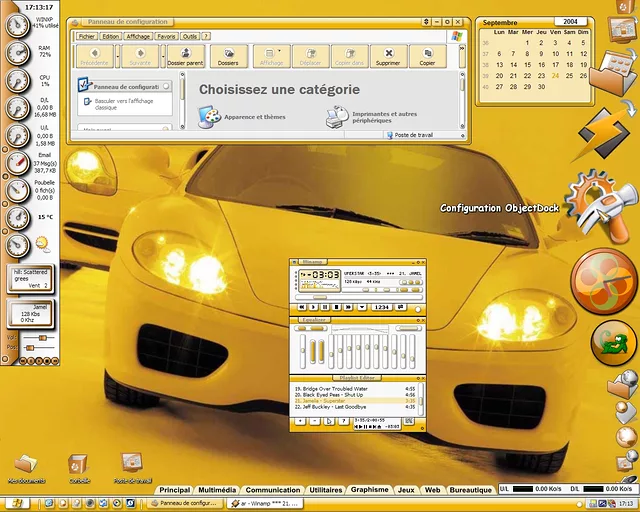Image resolution: width=640 pixels, height=512 pixels.
Task: Open the Affichage menu
Action: coord(138,36)
